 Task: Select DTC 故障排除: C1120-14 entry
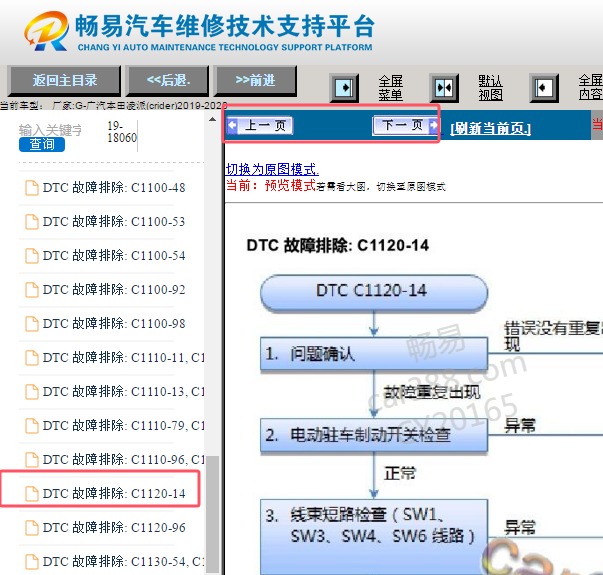coord(114,493)
